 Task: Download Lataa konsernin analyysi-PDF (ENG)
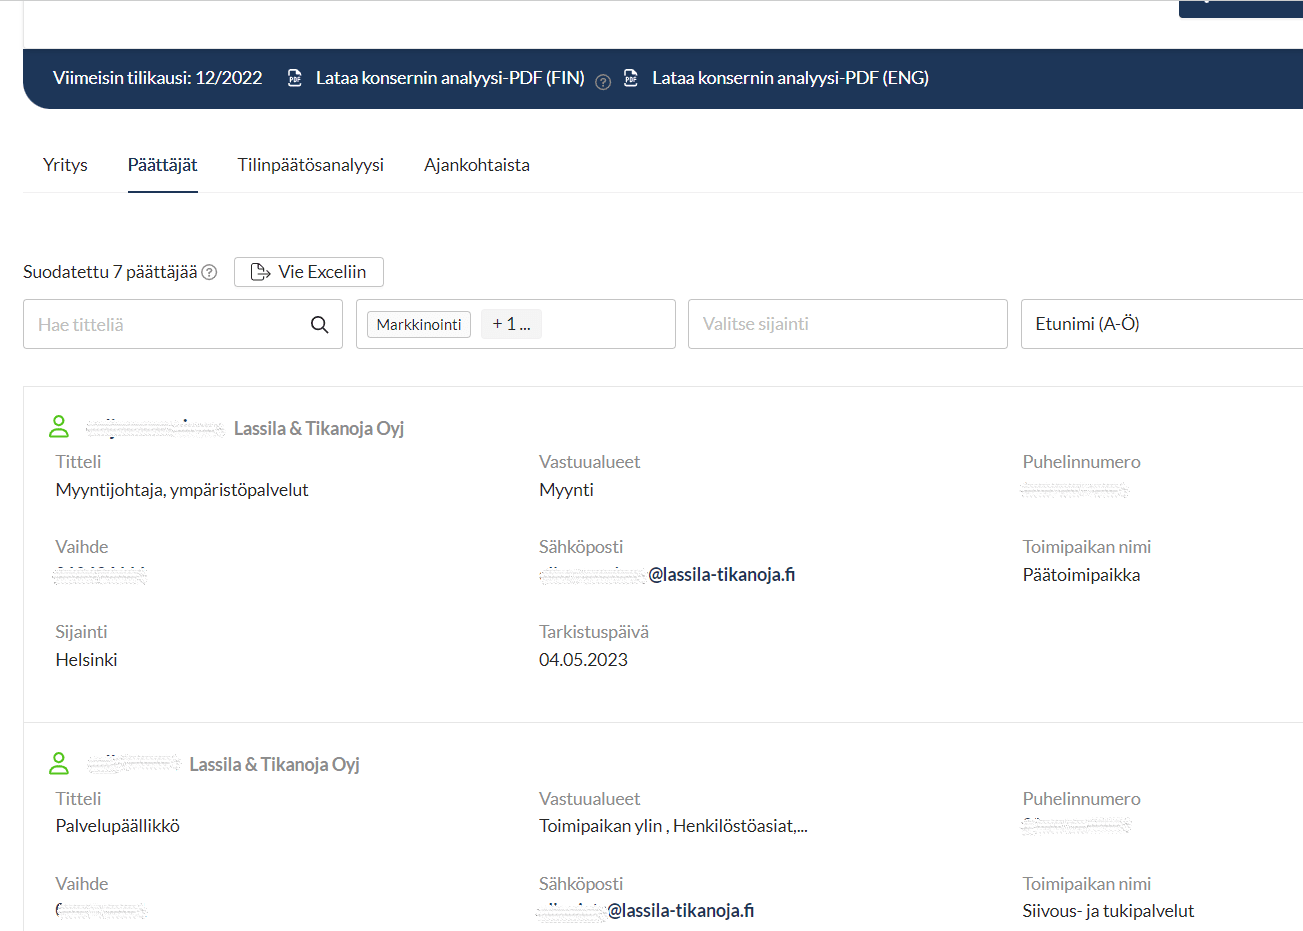click(790, 78)
